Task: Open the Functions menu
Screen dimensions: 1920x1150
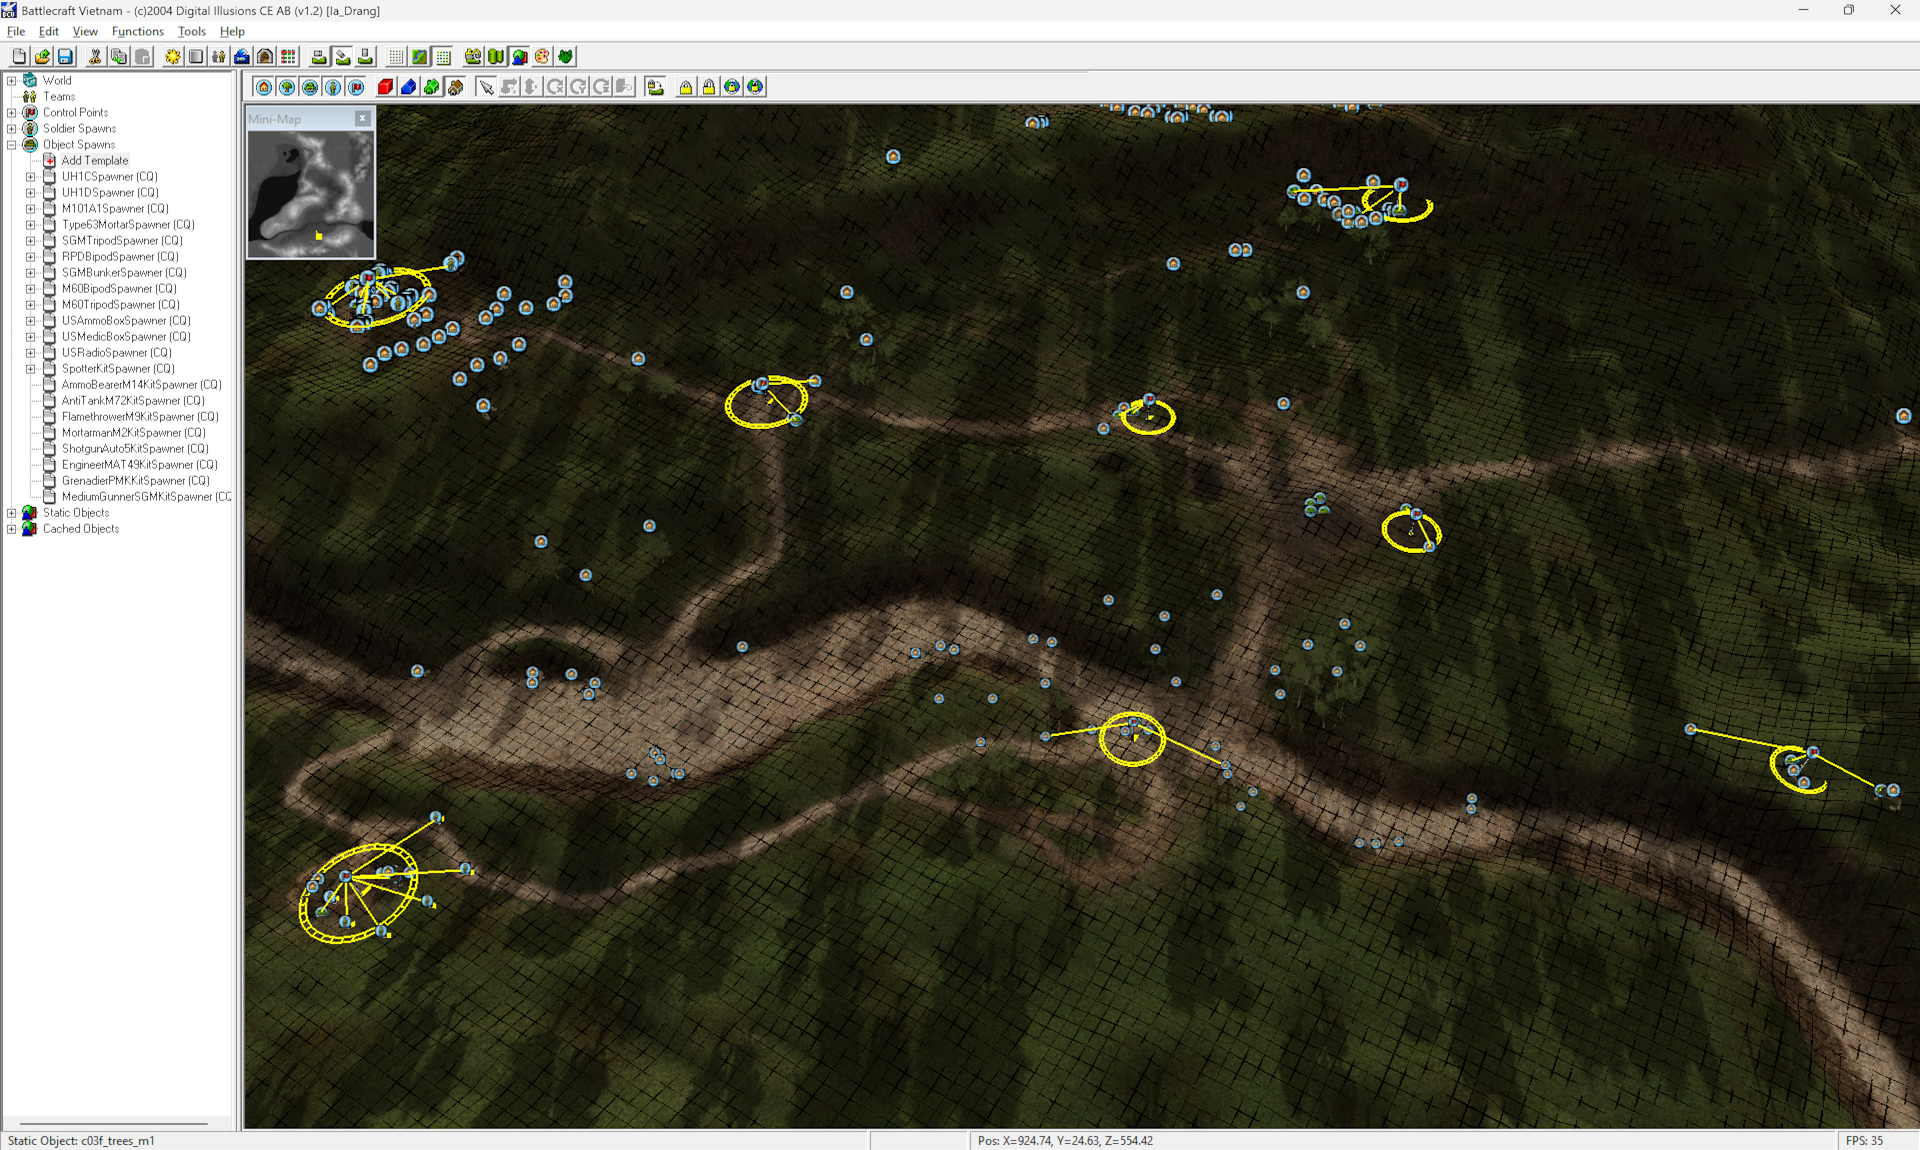Action: 137,31
